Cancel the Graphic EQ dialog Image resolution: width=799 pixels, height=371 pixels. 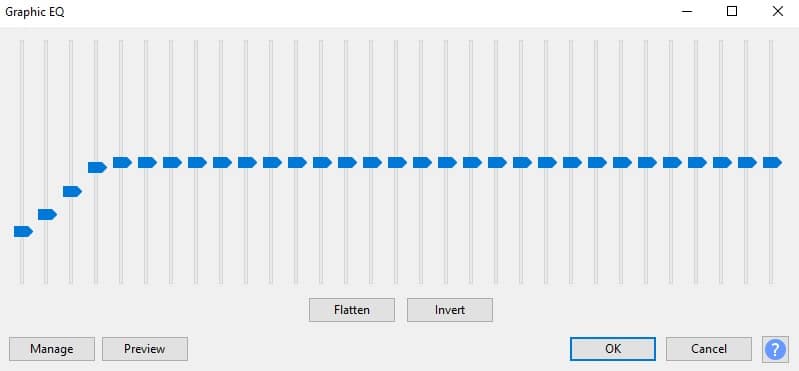coord(709,349)
